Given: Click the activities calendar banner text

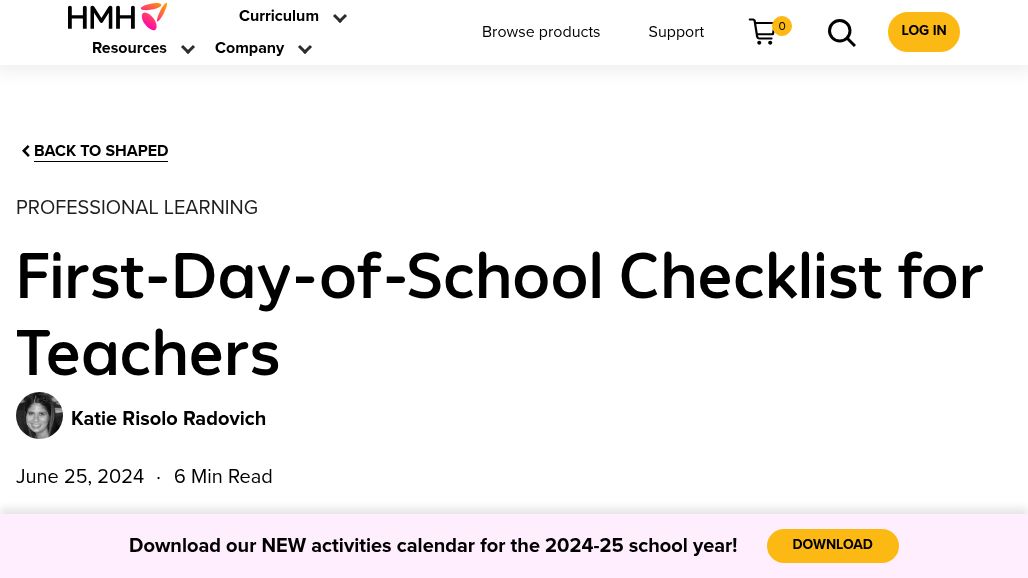Looking at the screenshot, I should (x=433, y=546).
